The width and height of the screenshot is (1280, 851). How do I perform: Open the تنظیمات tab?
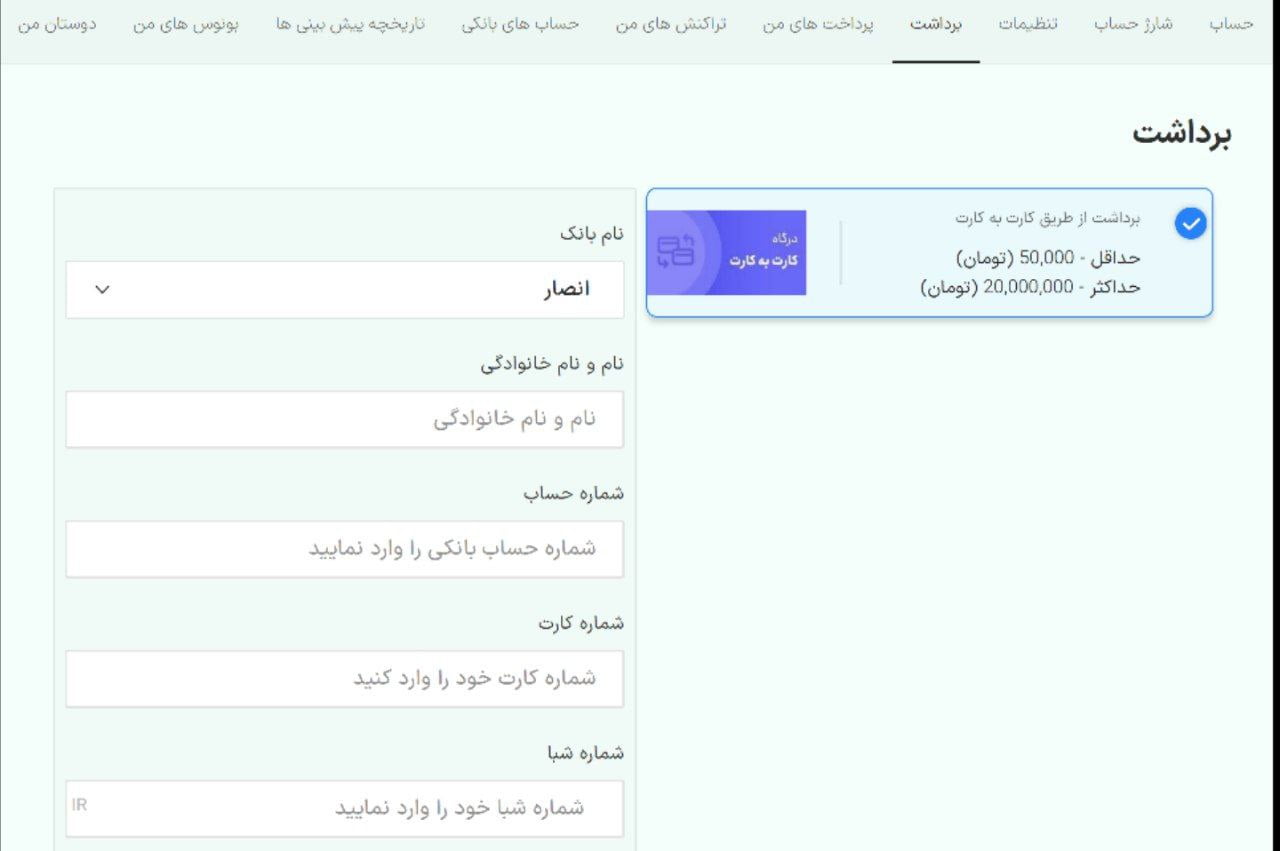click(1028, 24)
